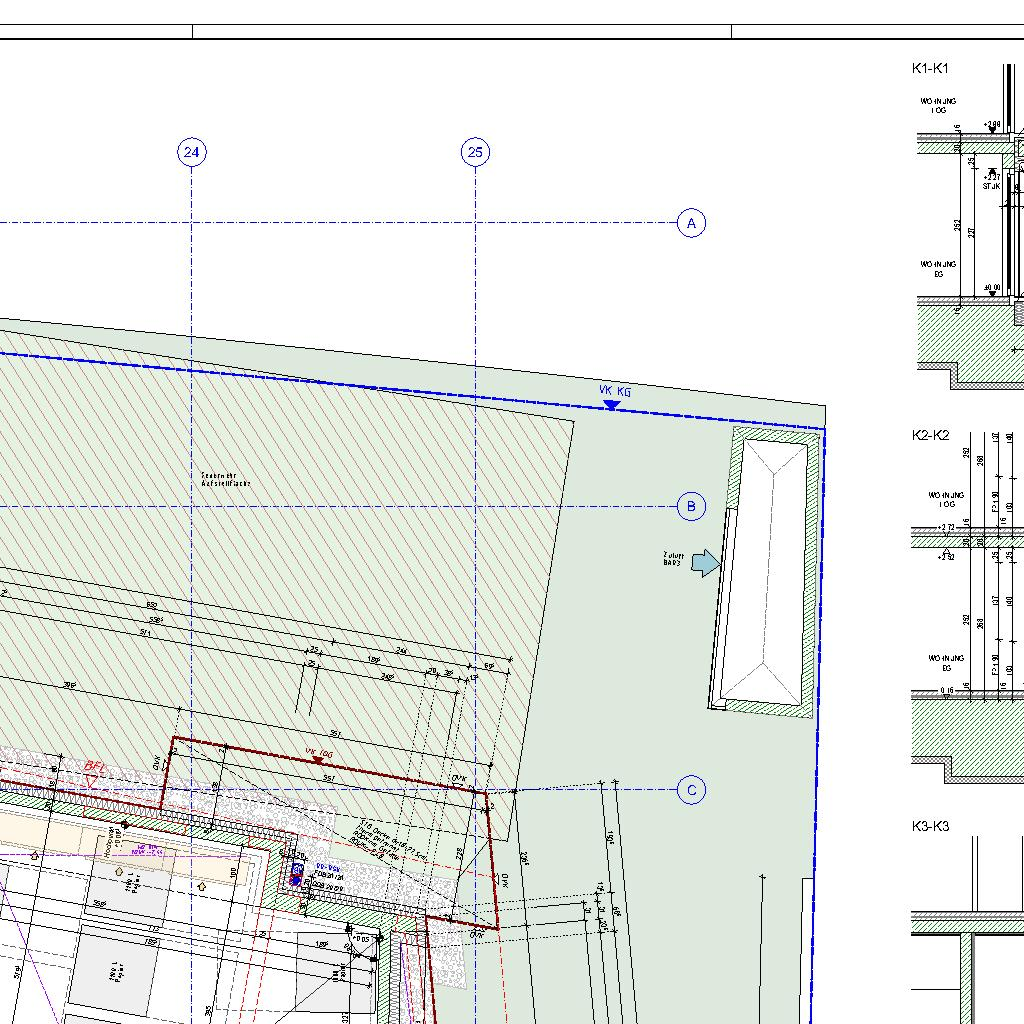Click the K1-K1 section title
Image resolution: width=1024 pixels, height=1024 pixels.
point(930,68)
